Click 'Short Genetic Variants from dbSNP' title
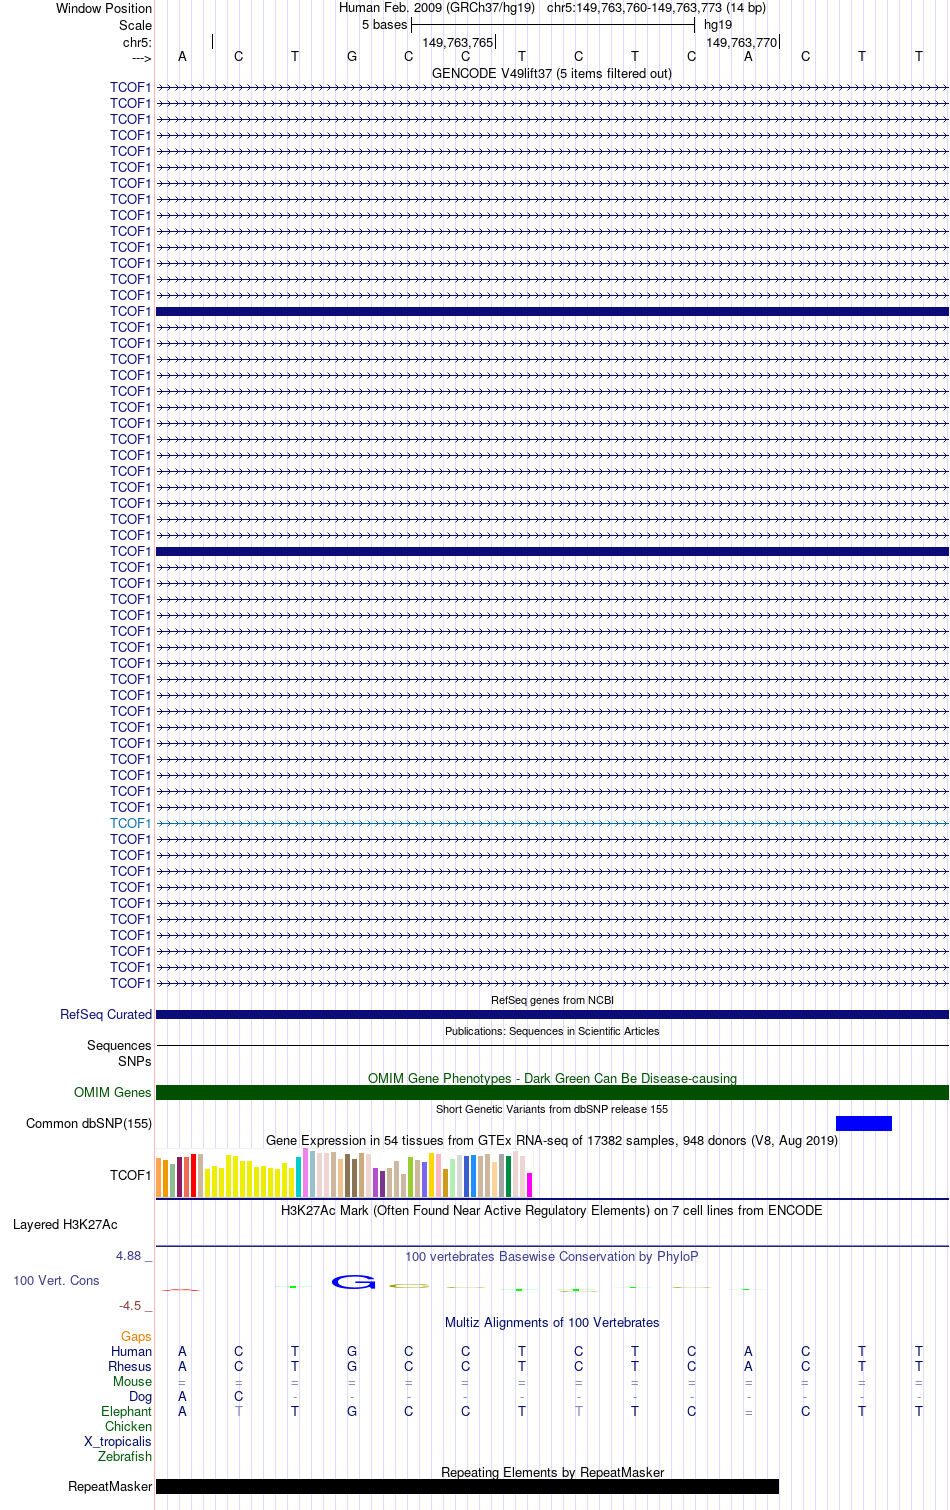Viewport: 950px width, 1510px height. [x=552, y=1109]
